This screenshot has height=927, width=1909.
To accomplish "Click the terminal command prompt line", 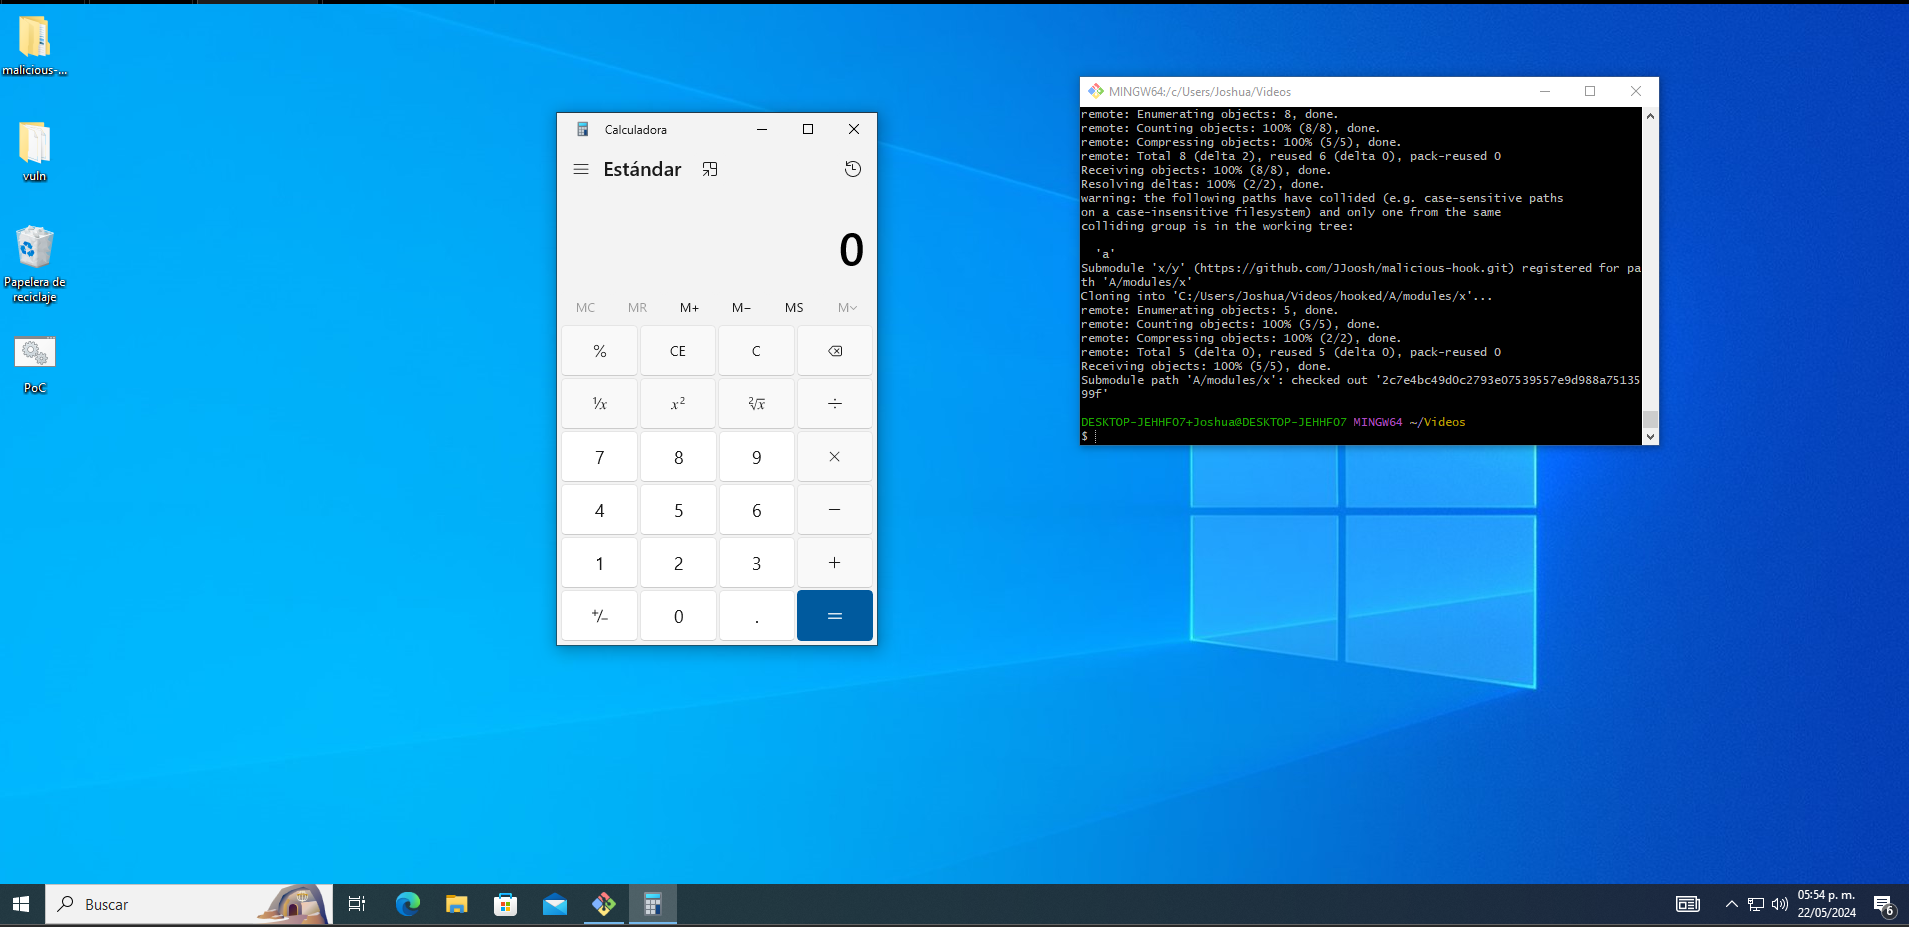I will (x=1361, y=436).
